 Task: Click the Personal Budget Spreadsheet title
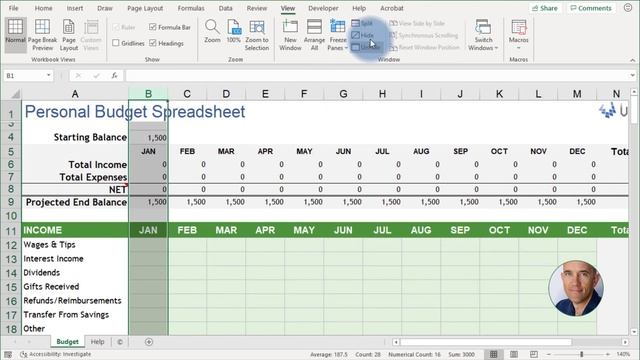click(x=135, y=112)
